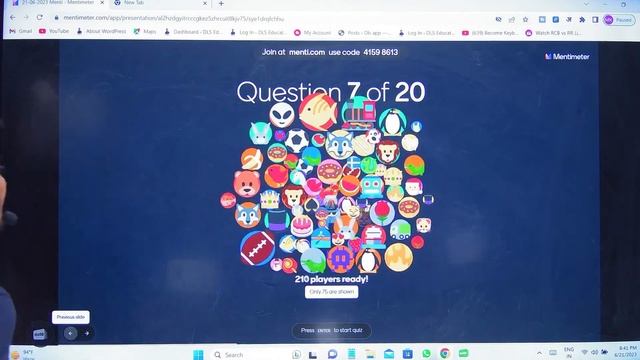Screen dimensions: 640x360
Task: Click the browser back arrow
Action: pos(13,18)
